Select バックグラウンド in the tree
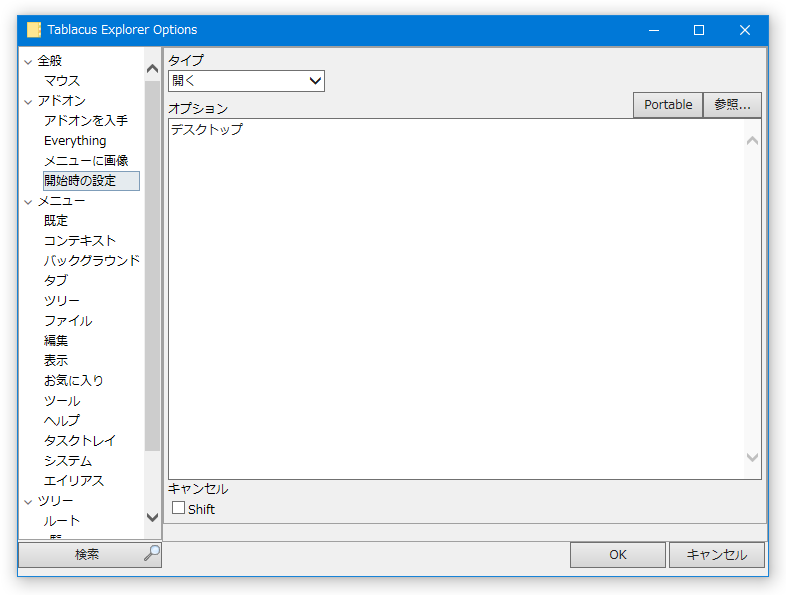 point(92,261)
